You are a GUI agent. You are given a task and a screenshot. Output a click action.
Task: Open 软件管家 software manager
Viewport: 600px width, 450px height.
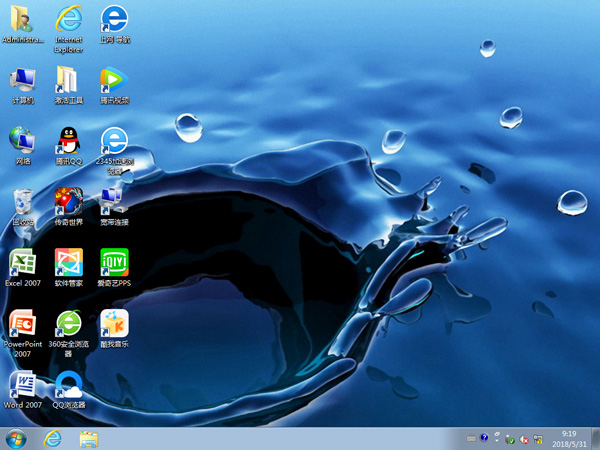click(x=68, y=263)
